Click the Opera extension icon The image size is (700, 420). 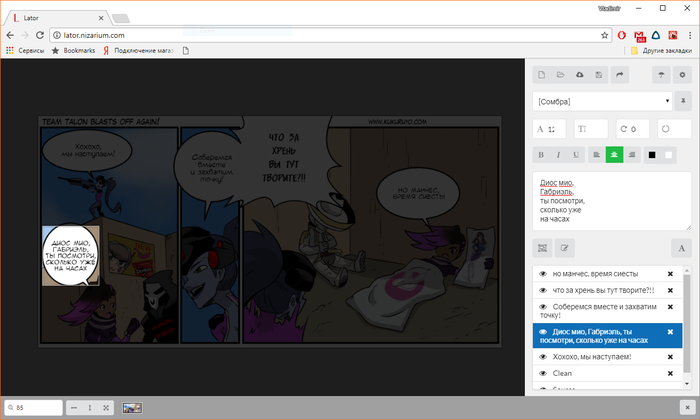(621, 35)
